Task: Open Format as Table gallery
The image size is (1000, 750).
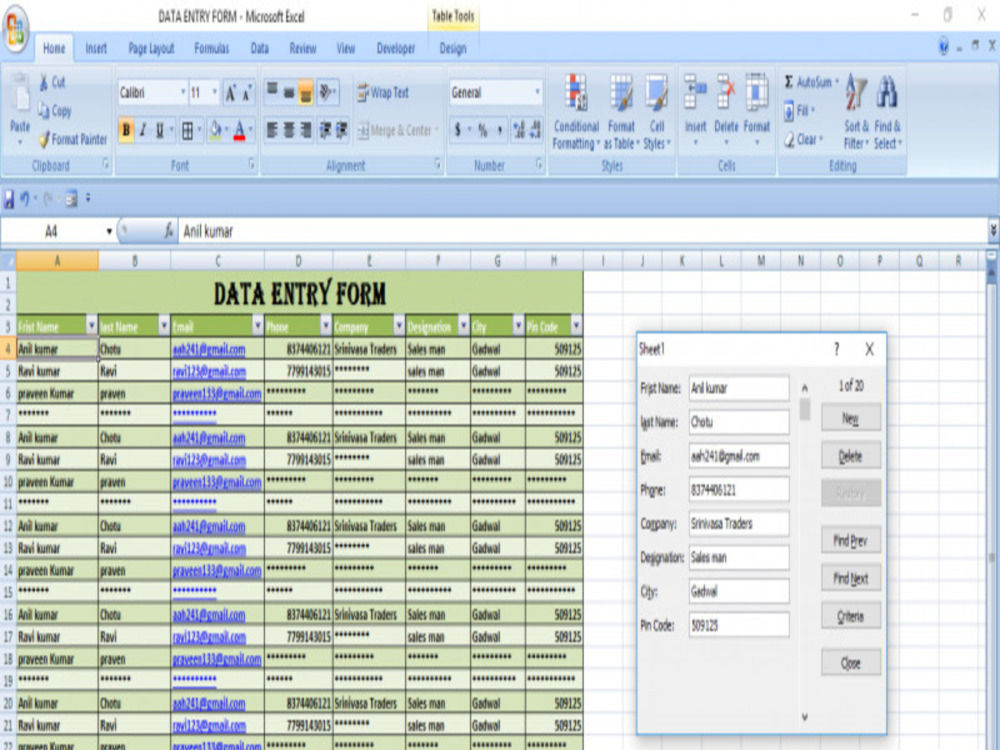Action: tap(621, 113)
